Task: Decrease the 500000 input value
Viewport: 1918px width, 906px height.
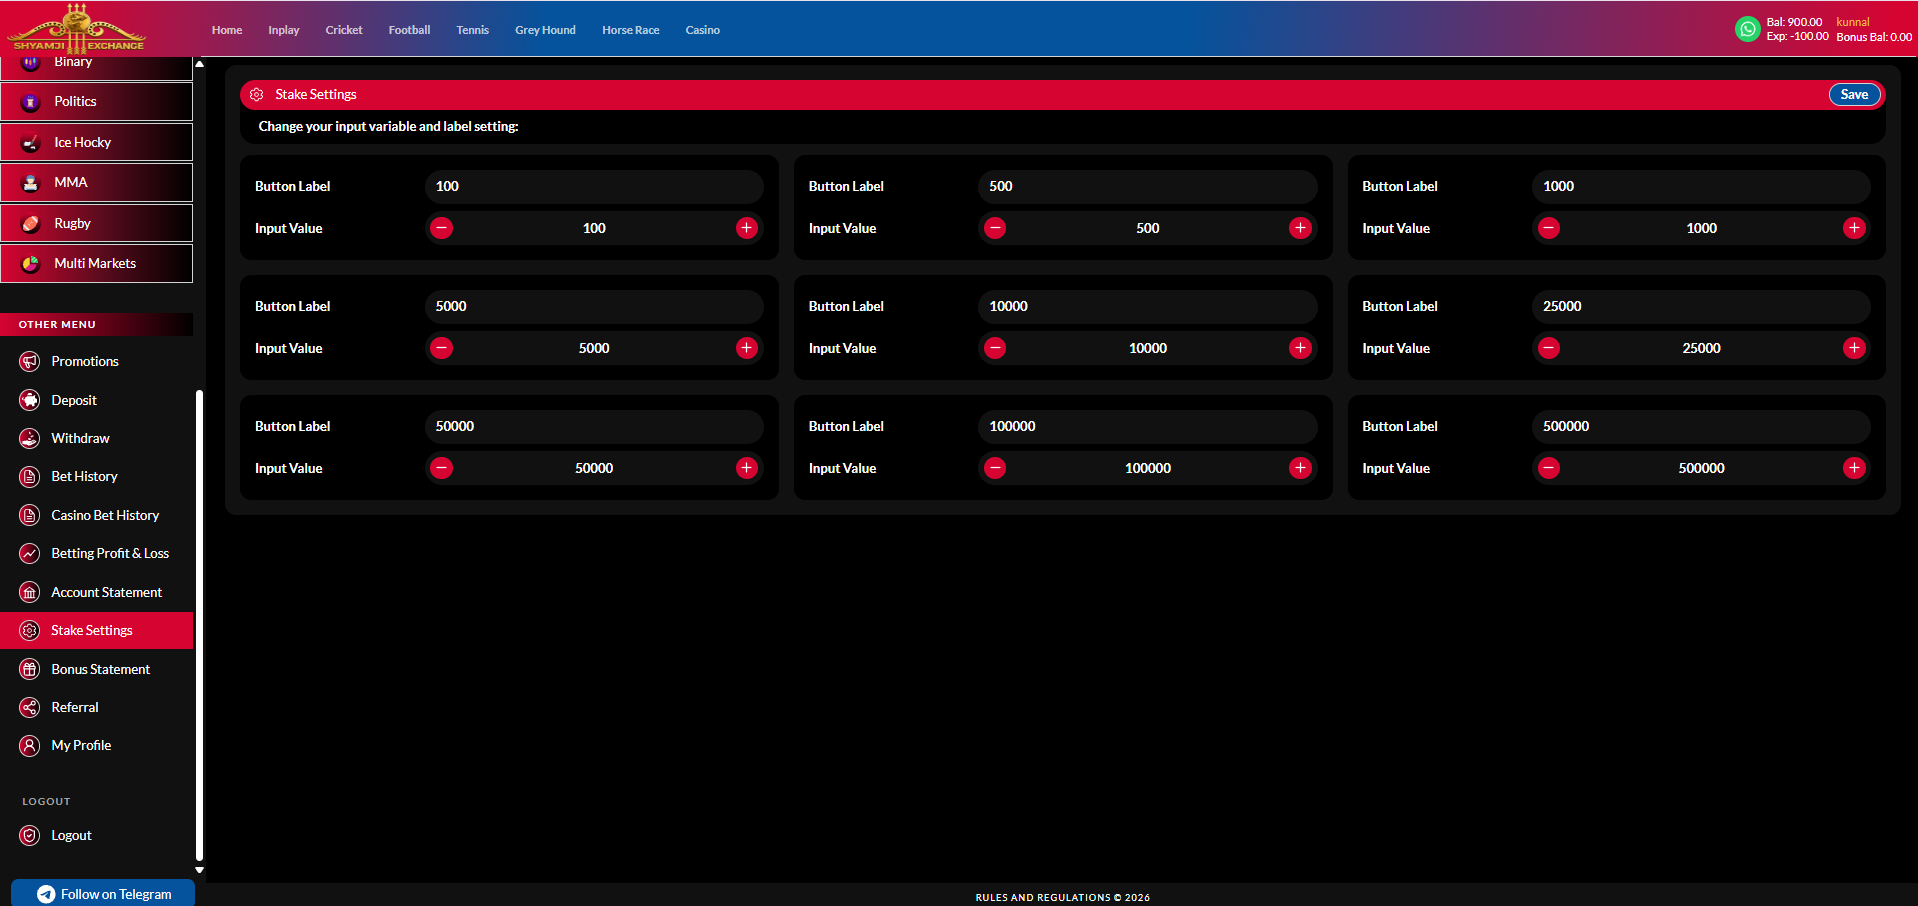Action: coord(1549,468)
